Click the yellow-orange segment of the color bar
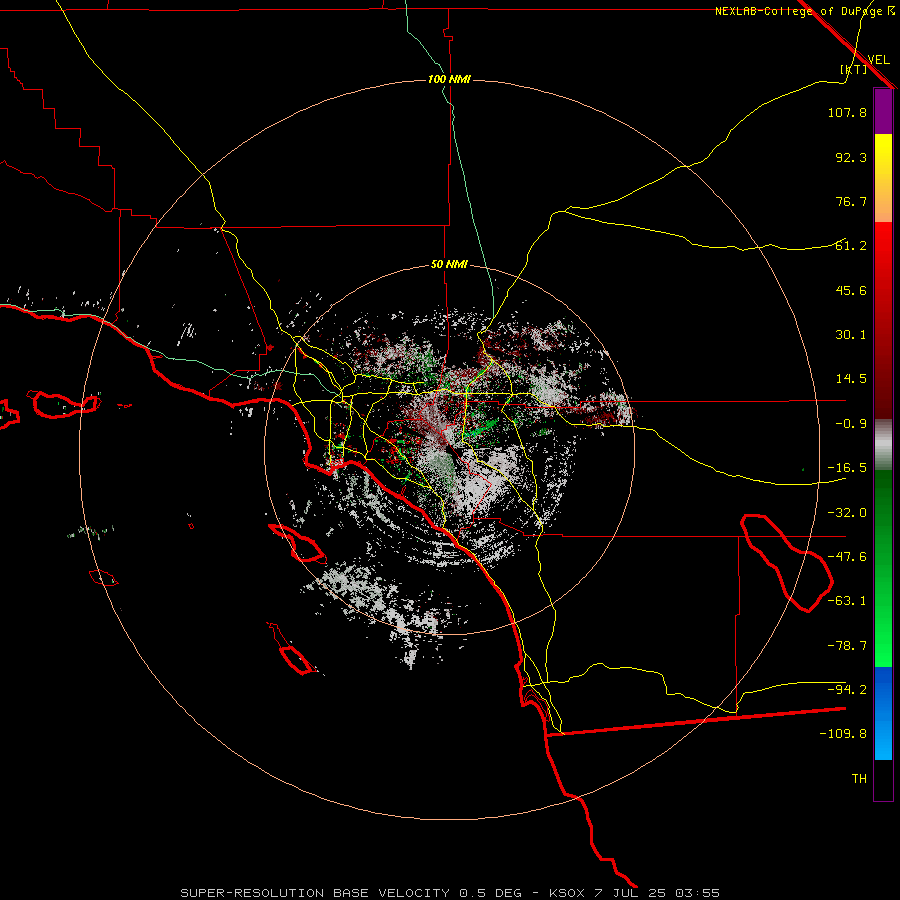 click(883, 178)
